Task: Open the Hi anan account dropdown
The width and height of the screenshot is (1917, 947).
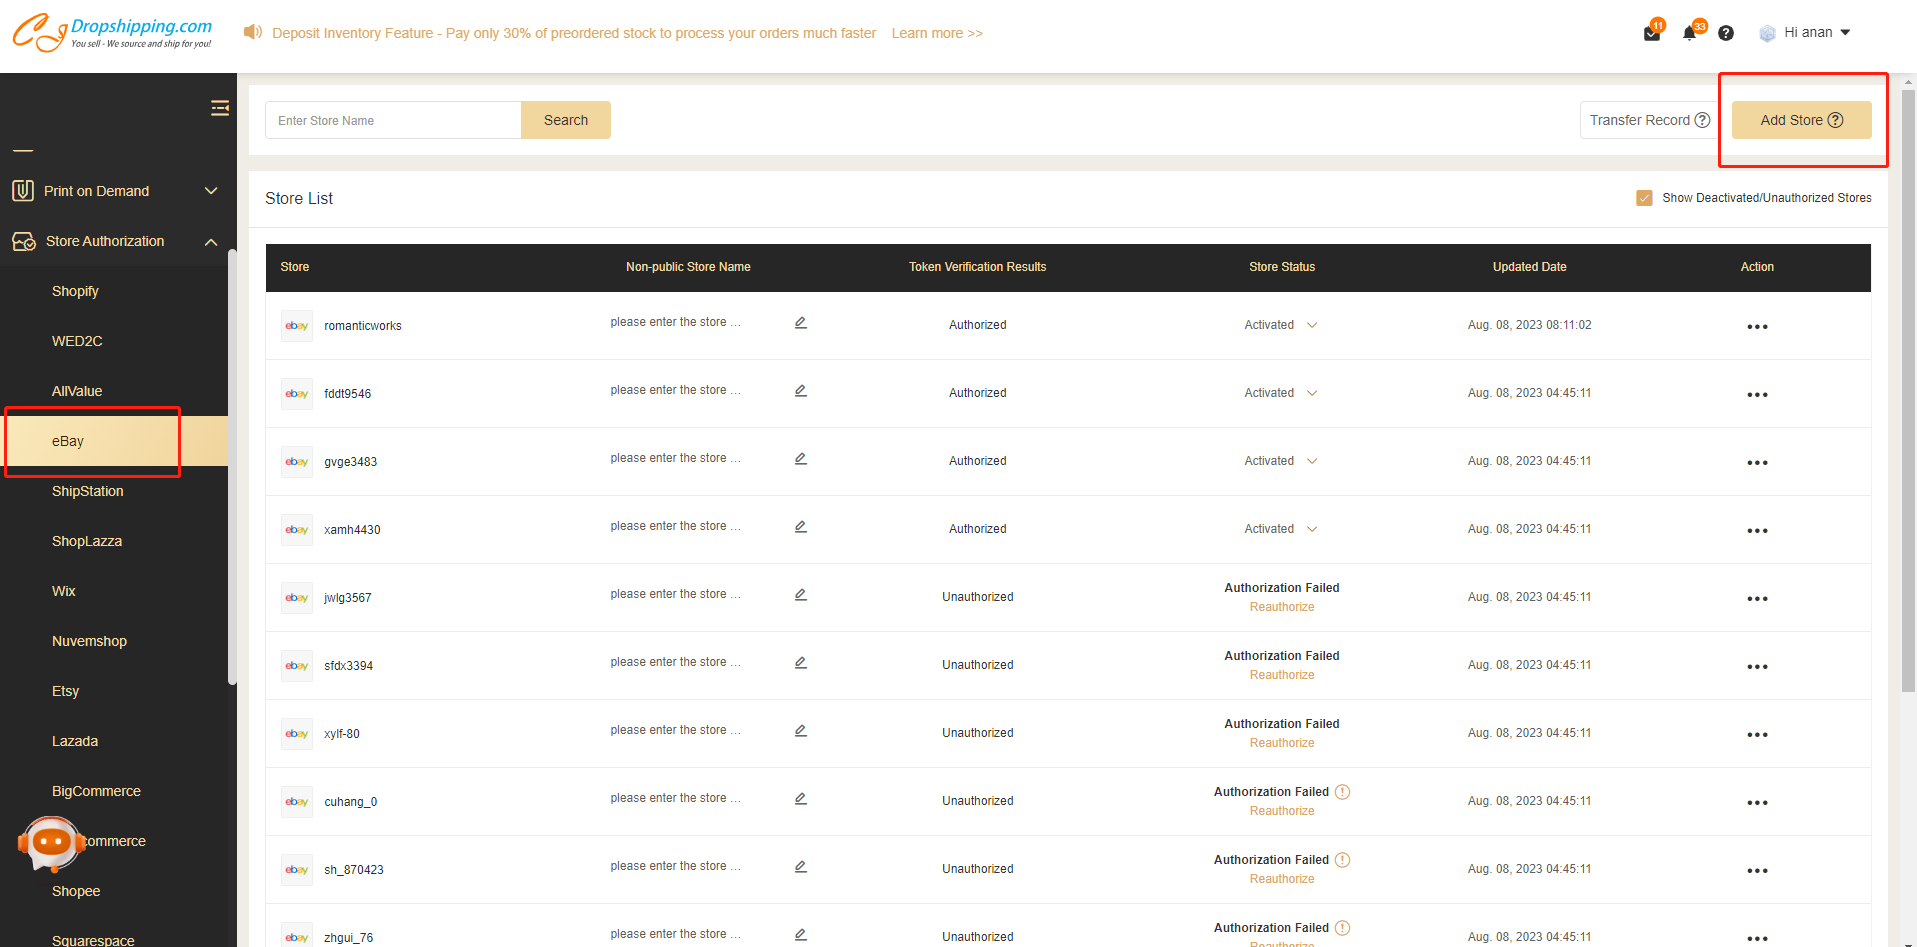Action: (x=1808, y=33)
